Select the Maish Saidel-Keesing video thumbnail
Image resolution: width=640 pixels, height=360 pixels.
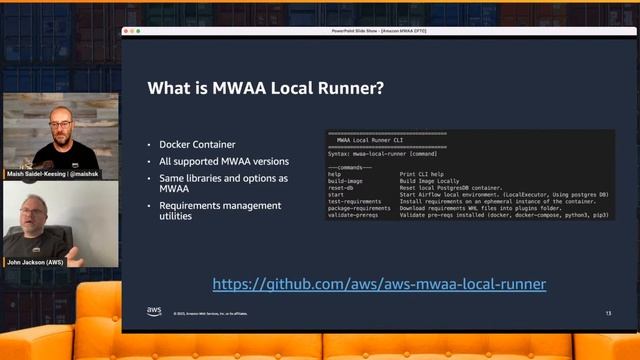[61, 136]
